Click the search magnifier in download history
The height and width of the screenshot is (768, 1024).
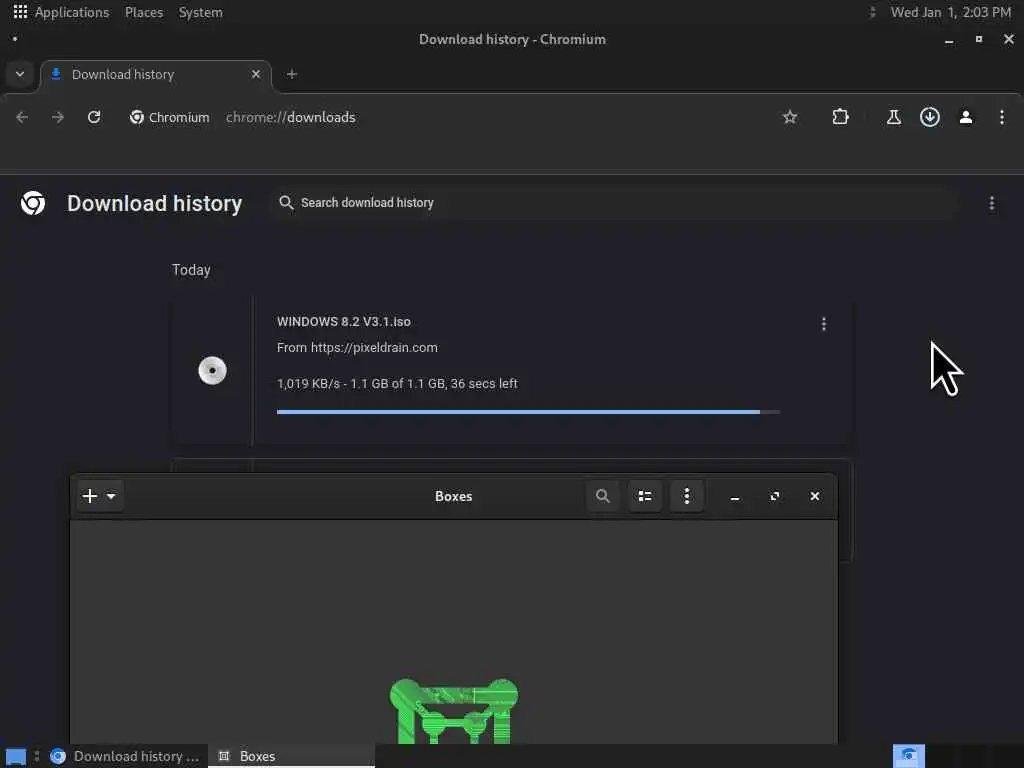tap(286, 203)
